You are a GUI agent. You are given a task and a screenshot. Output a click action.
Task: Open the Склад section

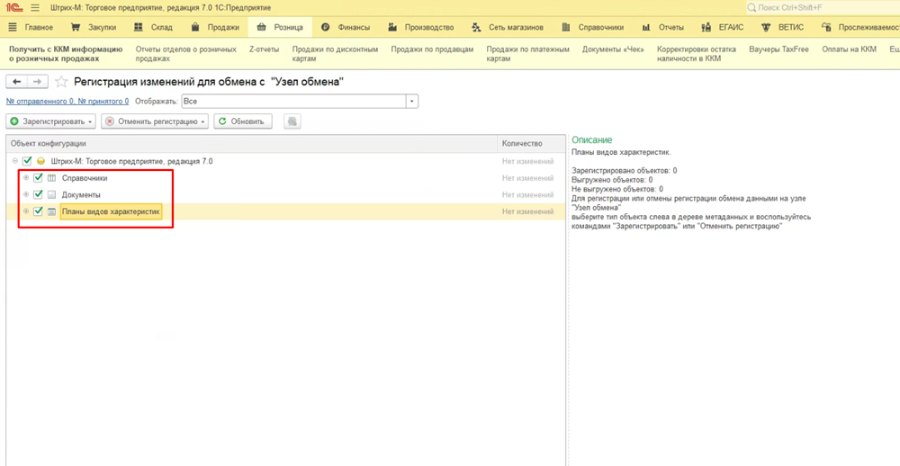(x=153, y=28)
